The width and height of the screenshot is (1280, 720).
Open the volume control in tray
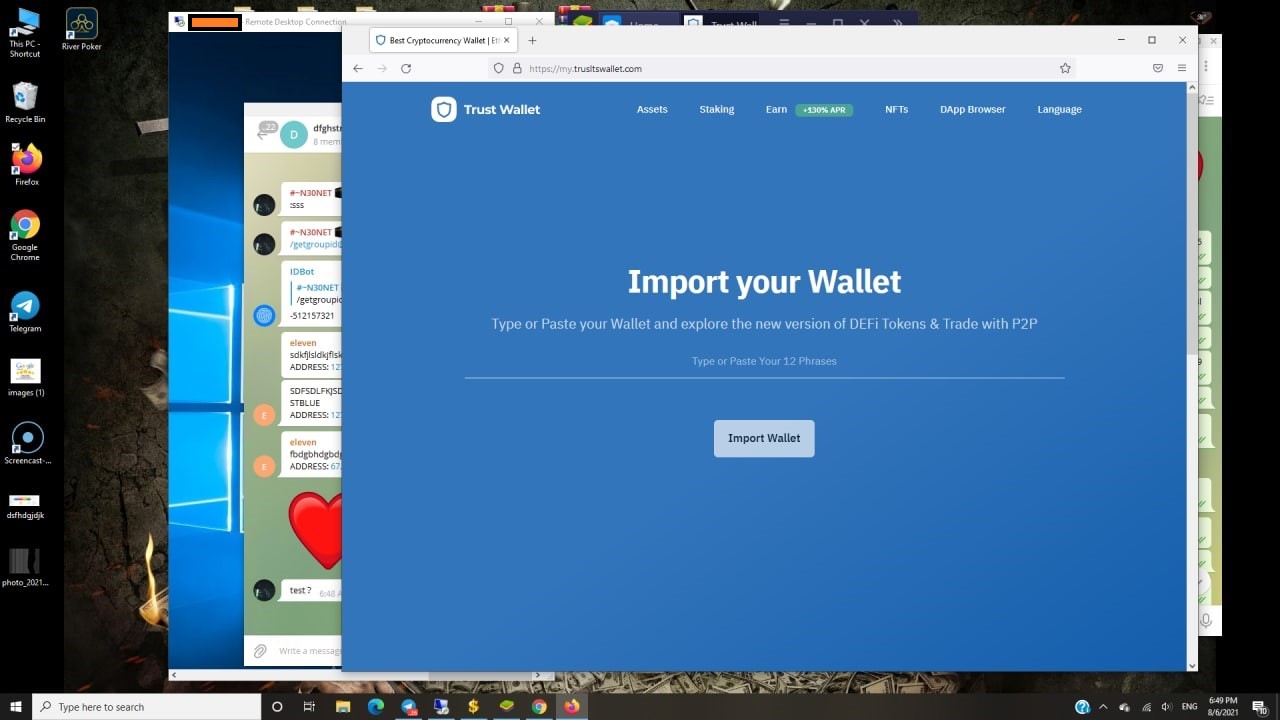pyautogui.click(x=1166, y=707)
